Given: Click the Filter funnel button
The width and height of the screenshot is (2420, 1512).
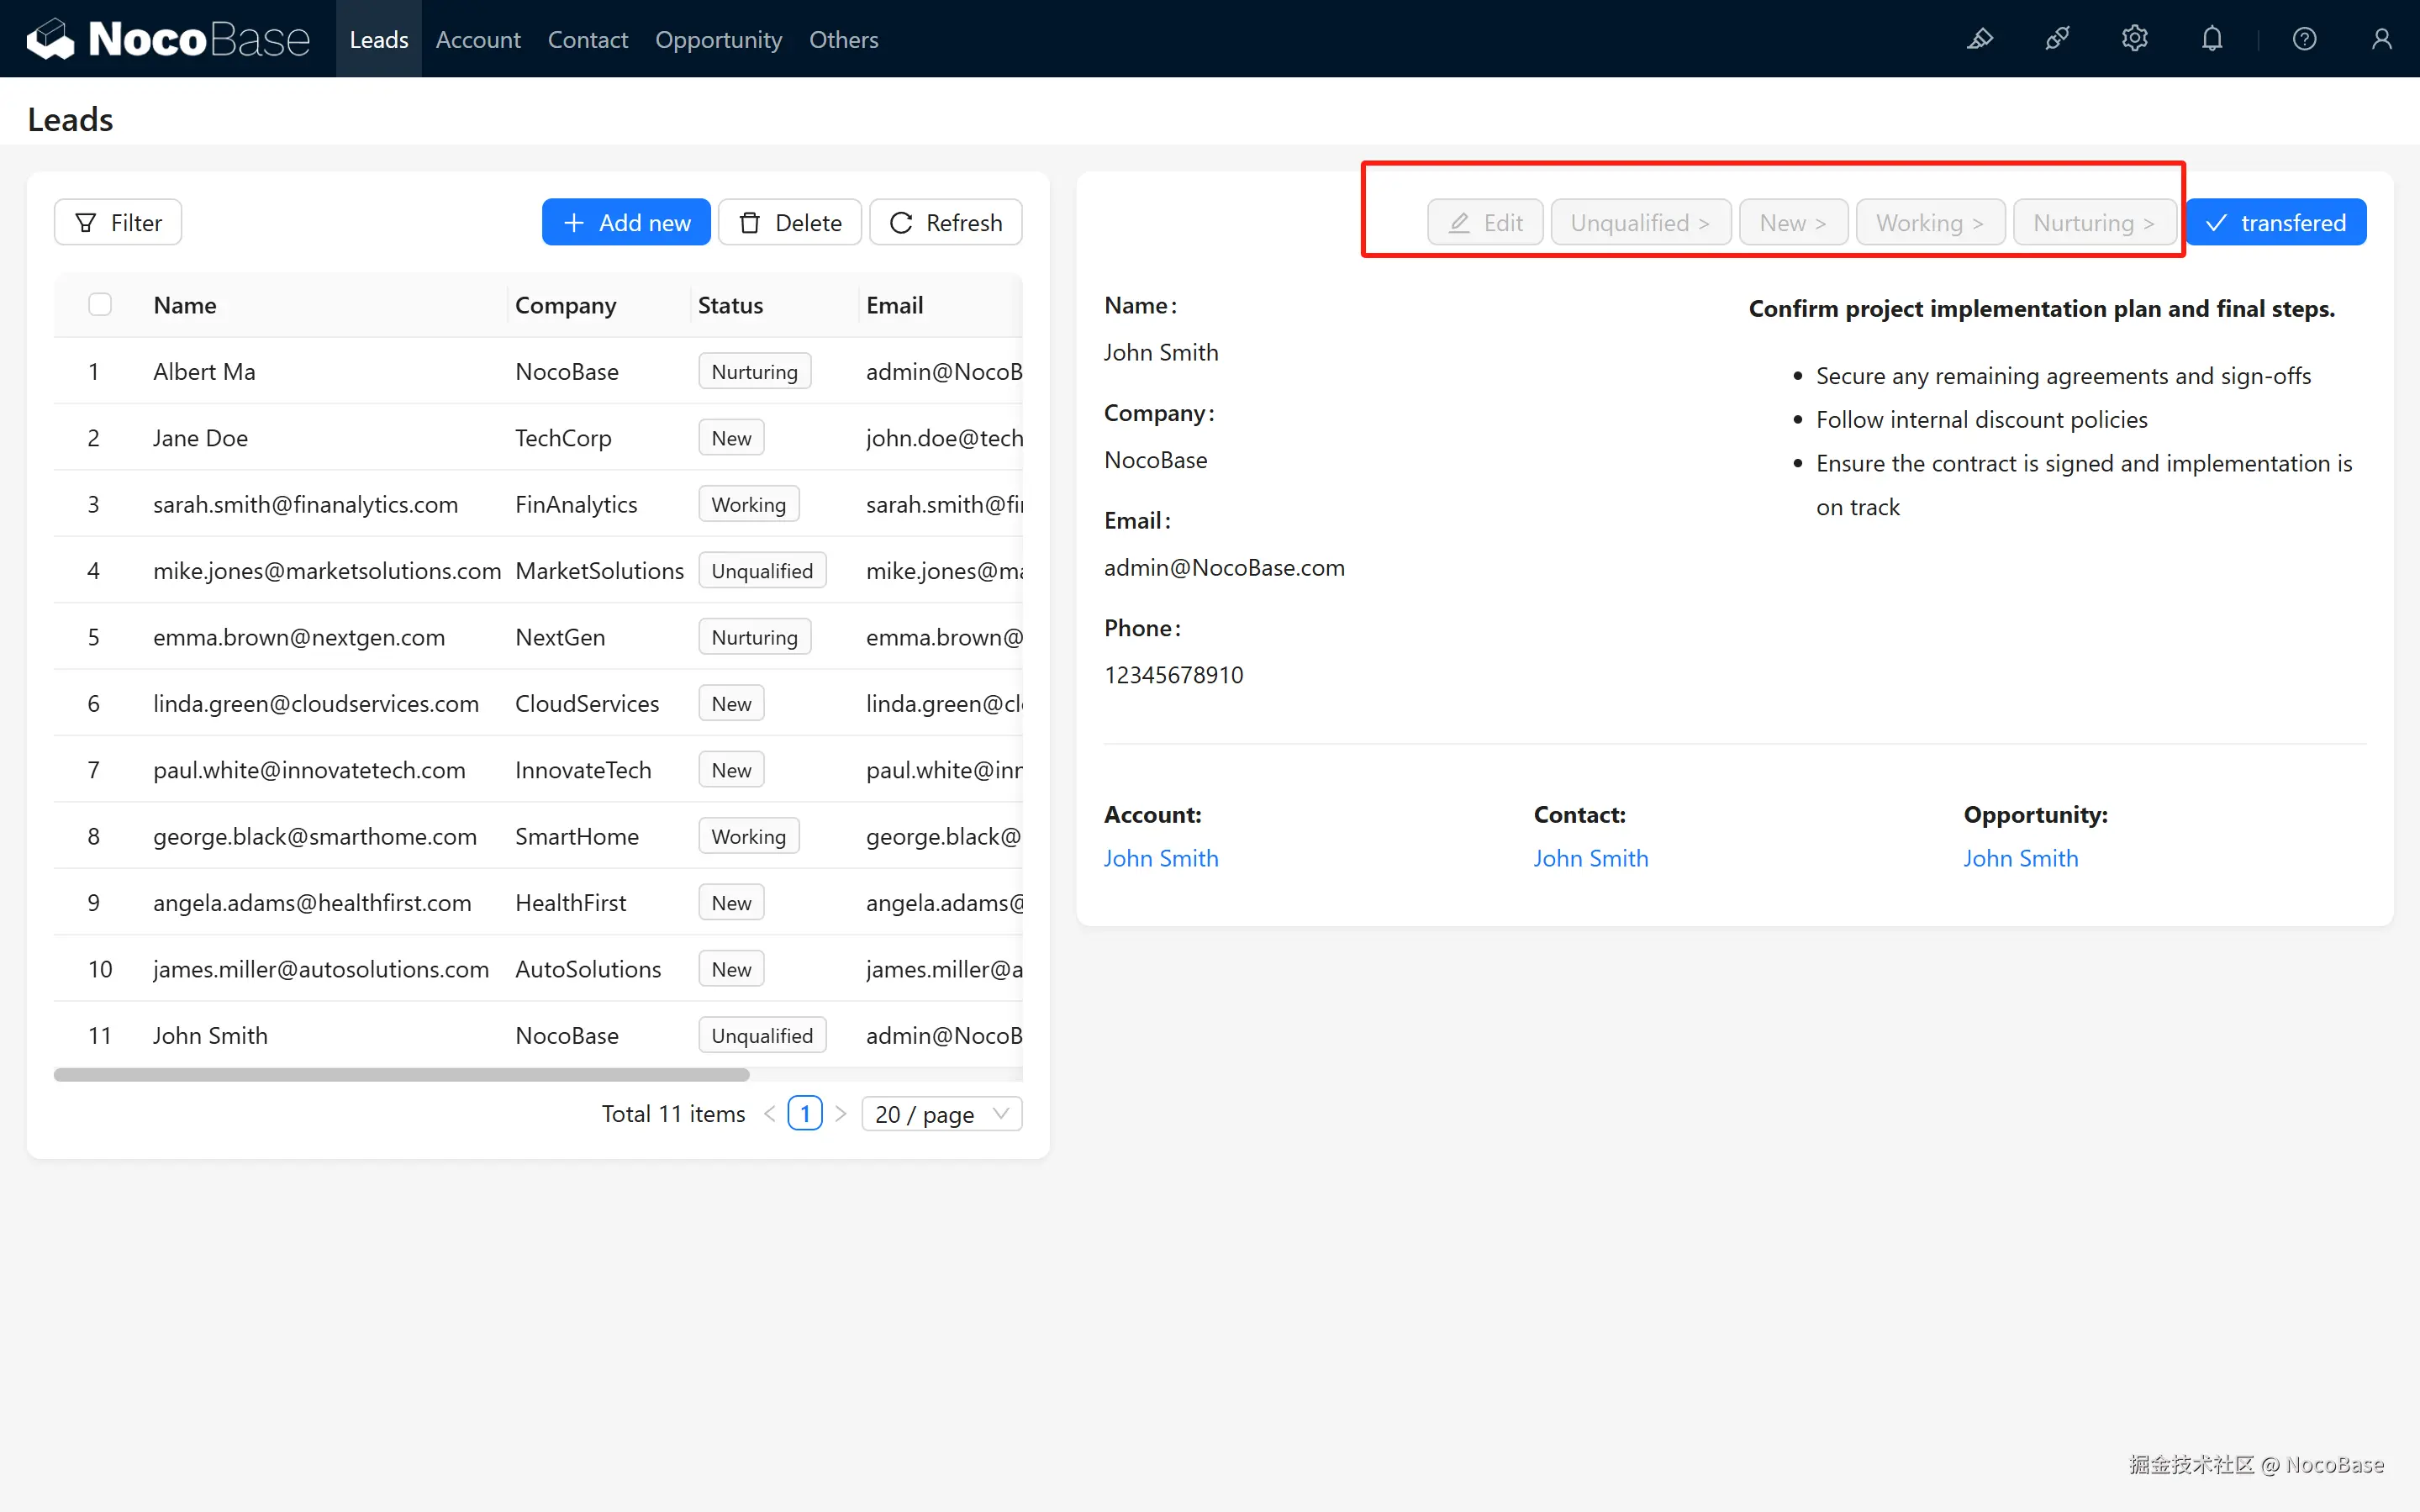Looking at the screenshot, I should (x=118, y=222).
